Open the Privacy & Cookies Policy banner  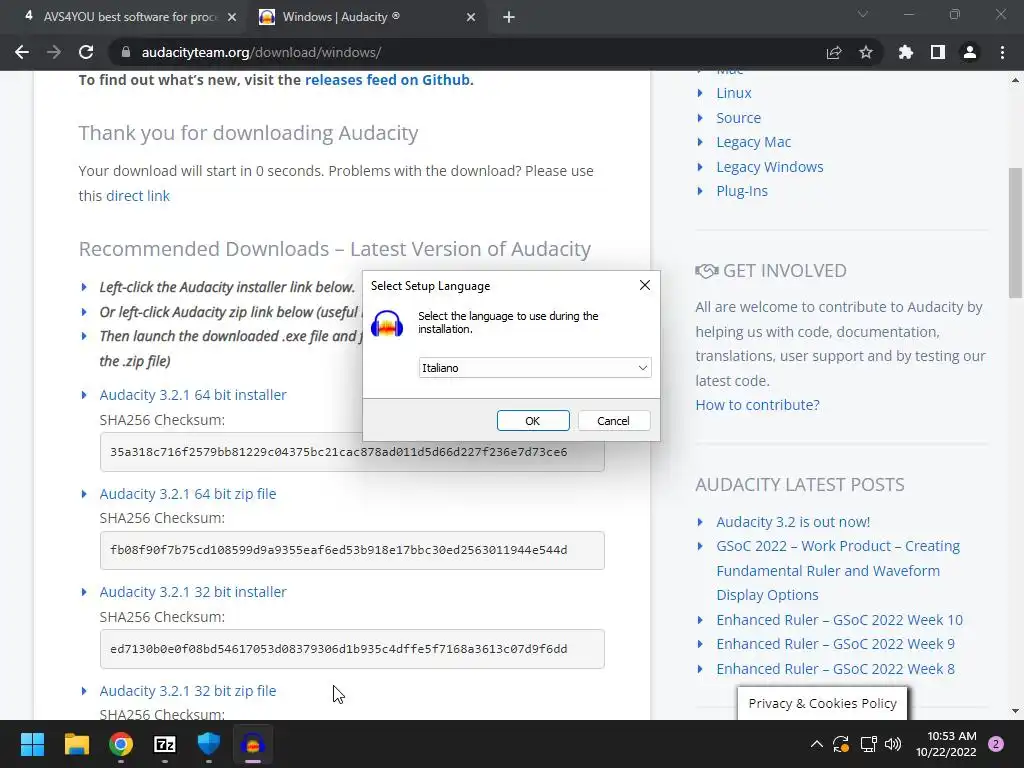tap(822, 703)
